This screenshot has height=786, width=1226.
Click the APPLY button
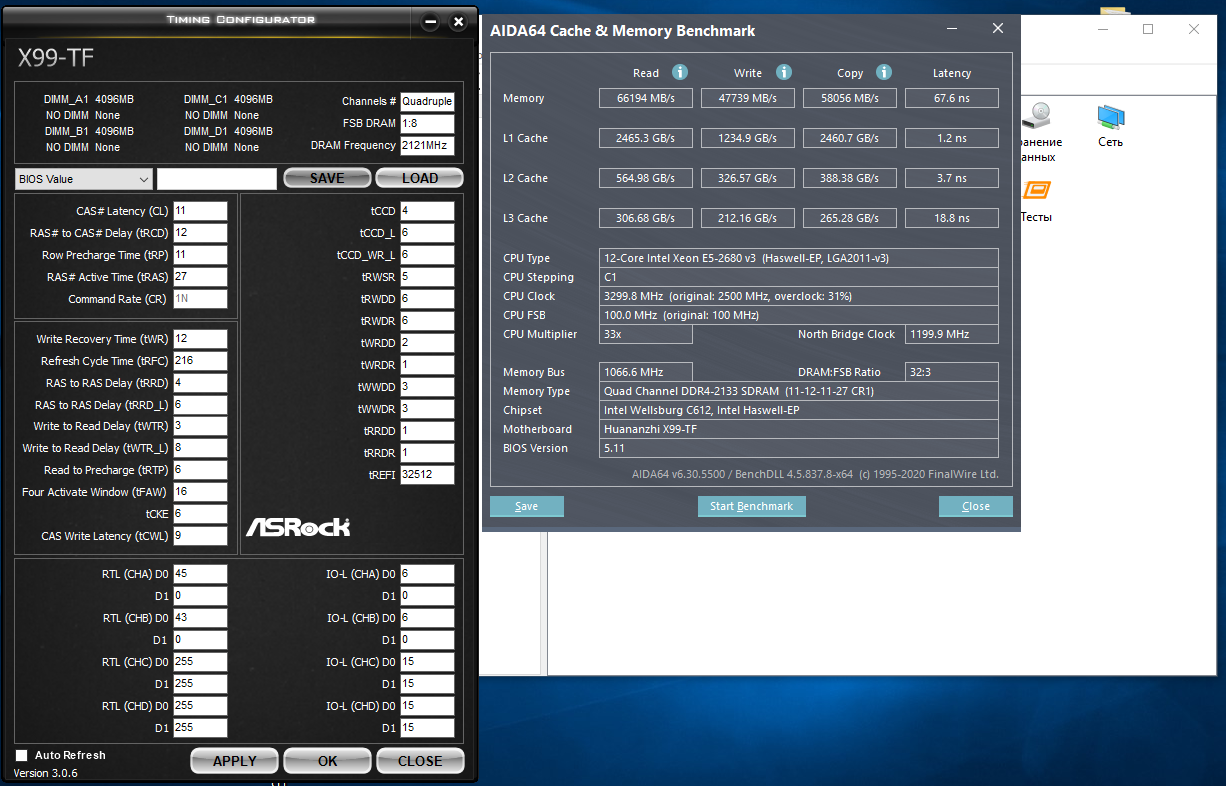tap(234, 760)
